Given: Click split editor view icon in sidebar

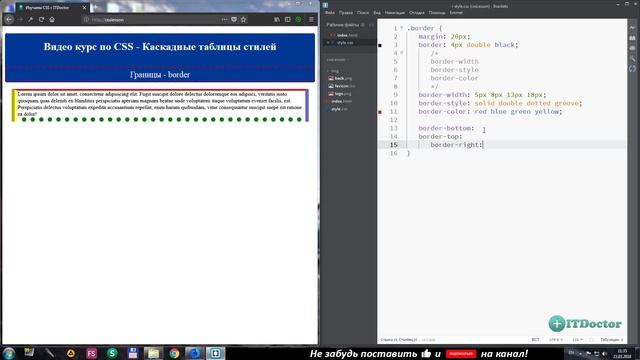Looking at the screenshot, I should point(371,25).
